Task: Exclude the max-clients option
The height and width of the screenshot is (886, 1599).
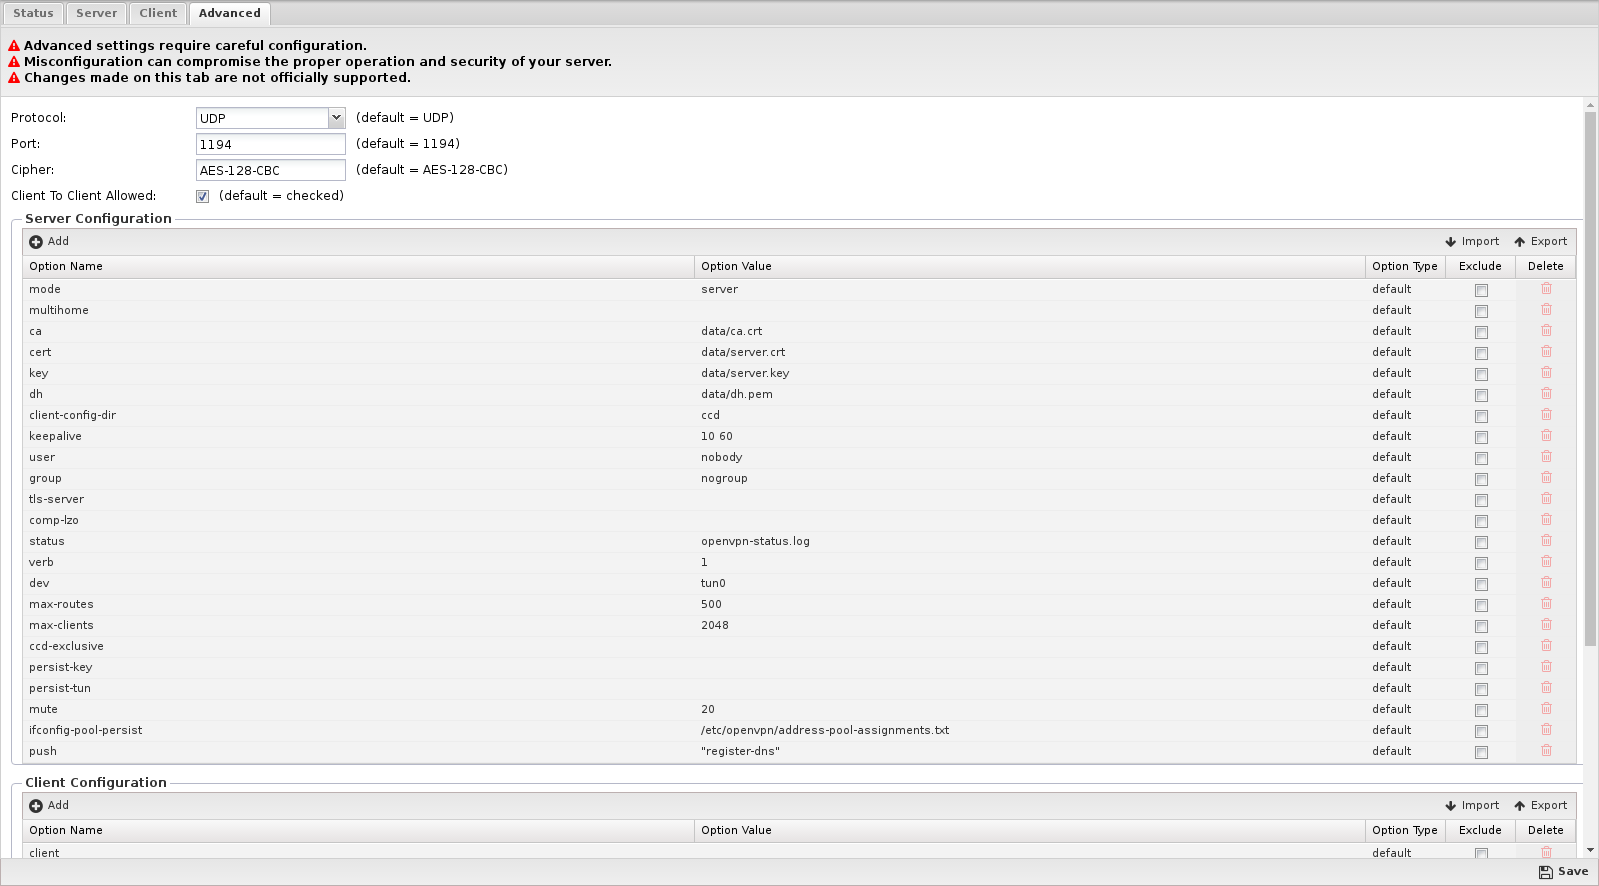Action: click(x=1481, y=626)
